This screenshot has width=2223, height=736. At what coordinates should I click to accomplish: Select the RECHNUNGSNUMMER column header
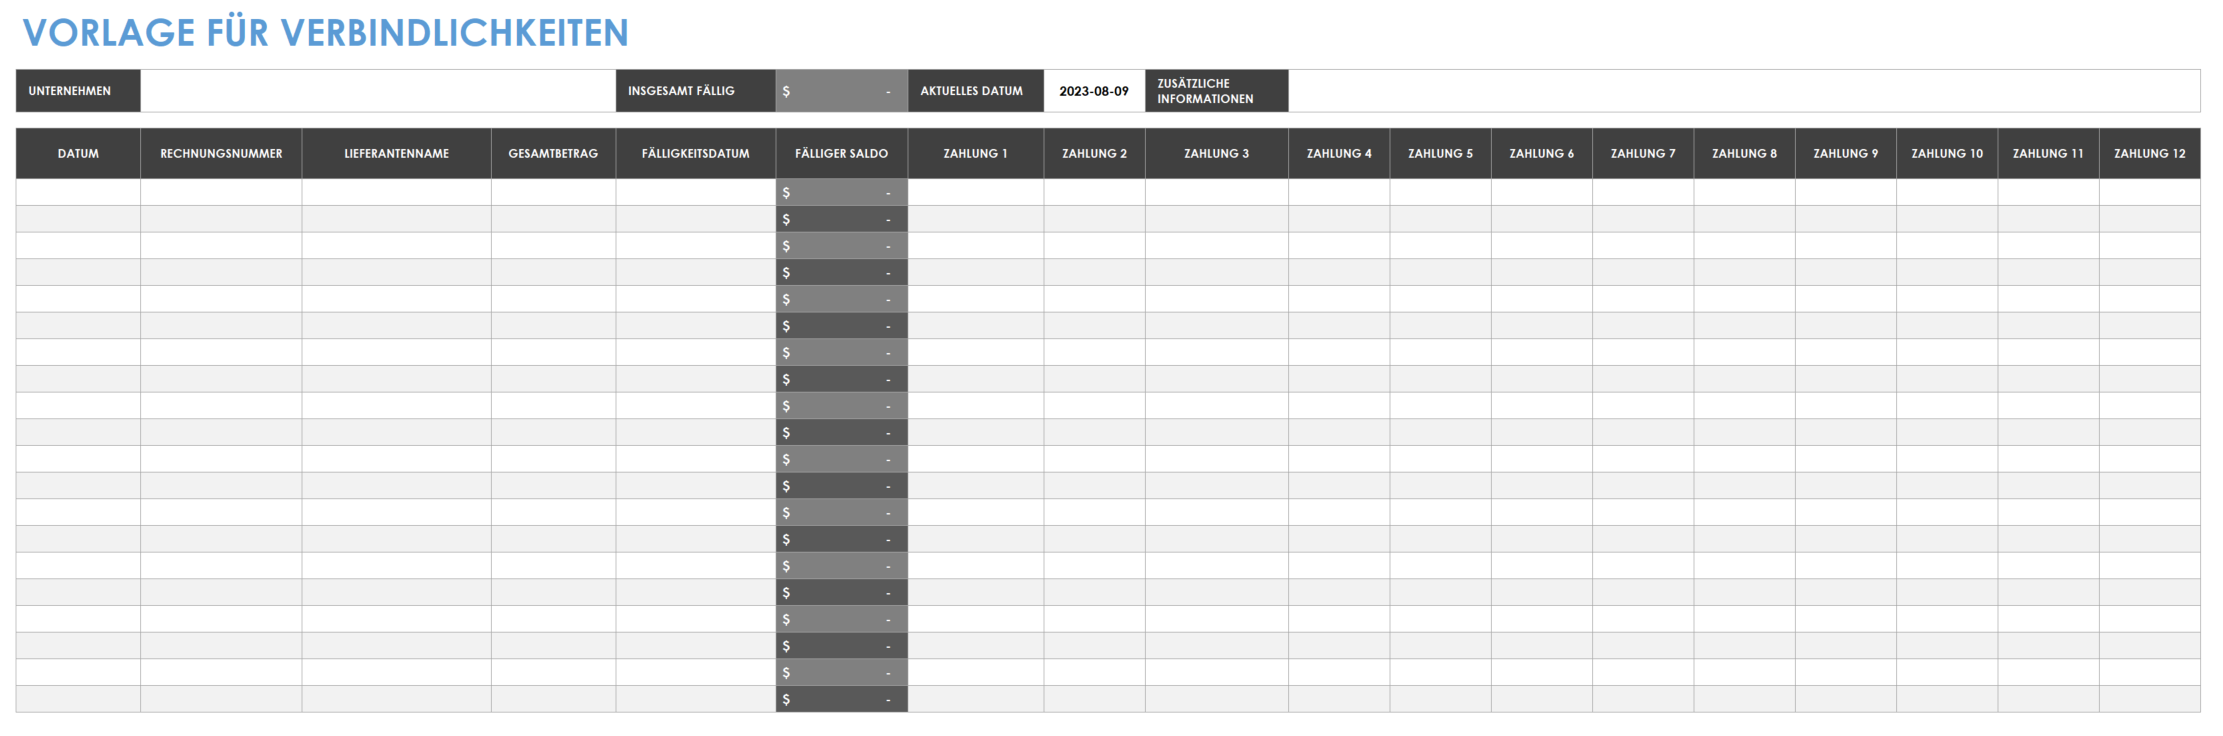click(221, 154)
